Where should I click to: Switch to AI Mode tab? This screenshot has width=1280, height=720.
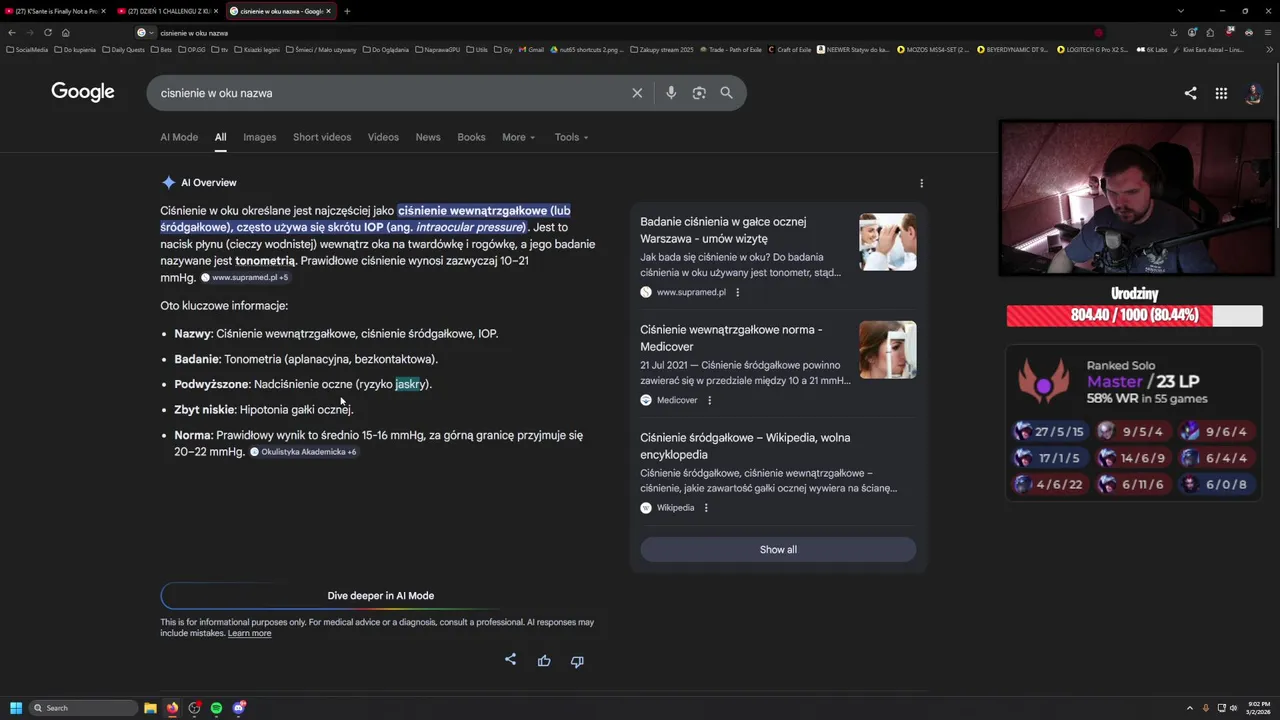click(x=179, y=137)
